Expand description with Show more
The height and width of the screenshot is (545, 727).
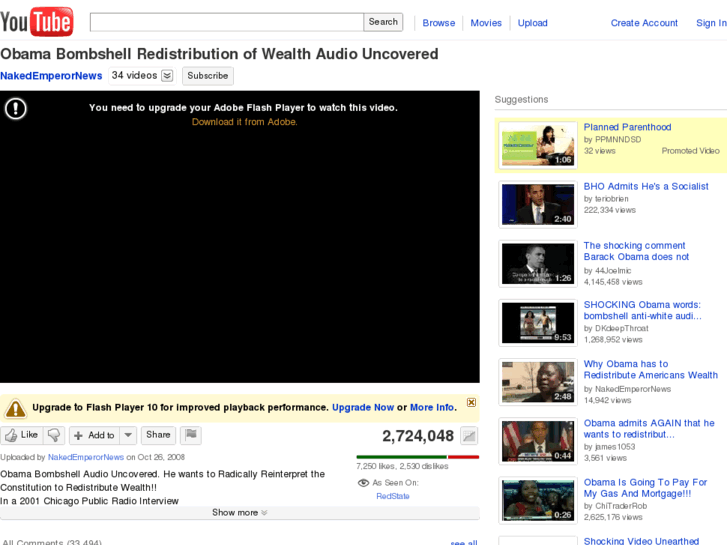click(240, 513)
